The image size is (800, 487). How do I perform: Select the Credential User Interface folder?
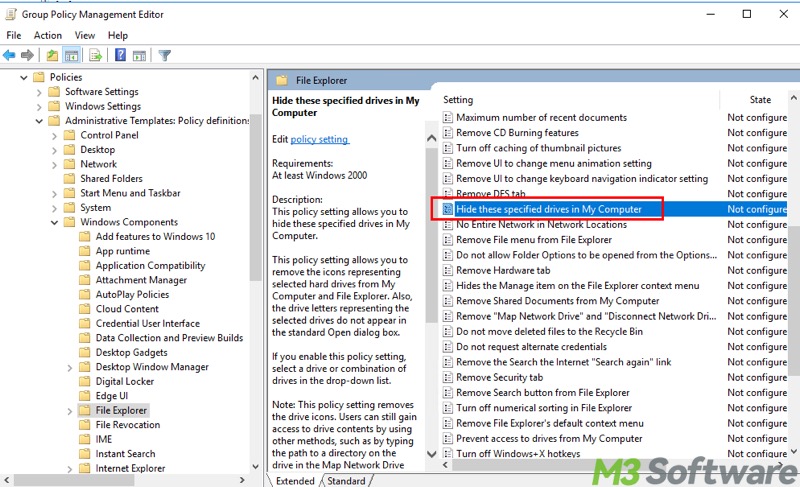click(x=147, y=323)
